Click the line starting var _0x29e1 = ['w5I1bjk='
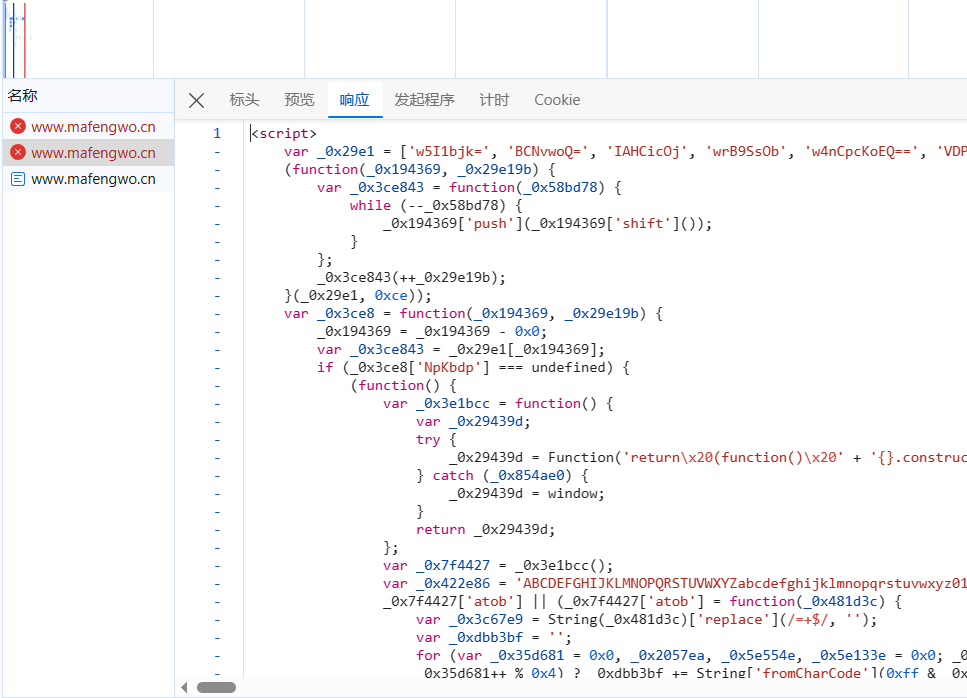Viewport: 967px width, 698px height. tap(625, 151)
